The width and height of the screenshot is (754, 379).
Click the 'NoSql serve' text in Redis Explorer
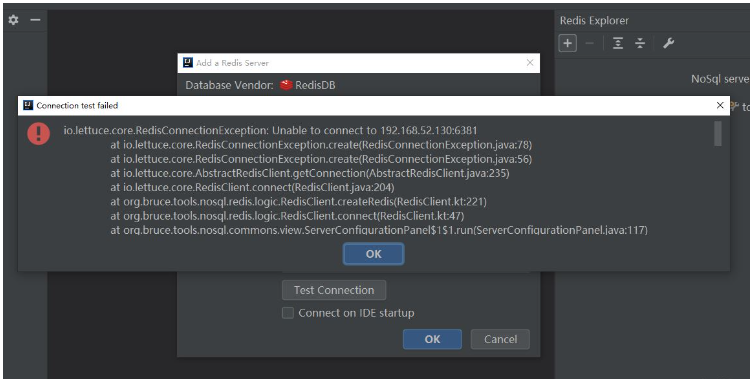pos(719,79)
